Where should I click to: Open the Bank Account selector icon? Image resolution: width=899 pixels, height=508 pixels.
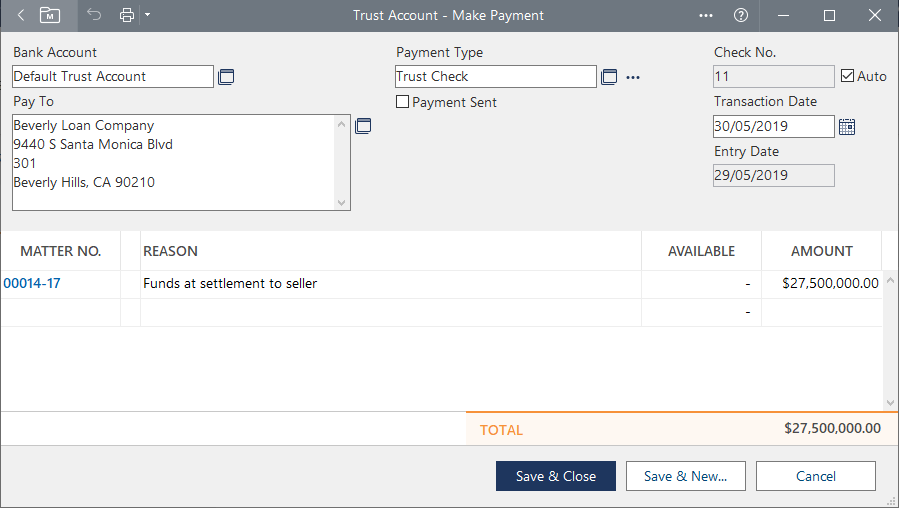[x=226, y=77]
